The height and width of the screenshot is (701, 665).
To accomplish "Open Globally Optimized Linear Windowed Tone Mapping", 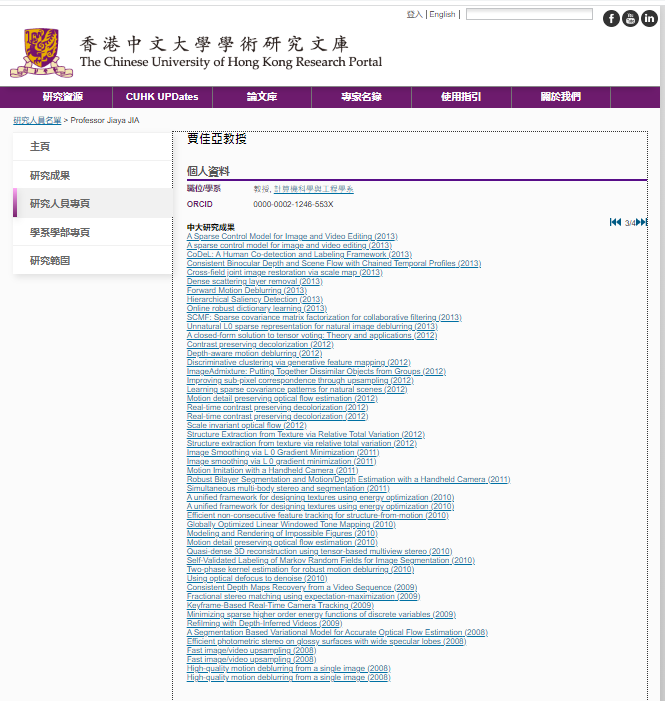I will coord(291,524).
